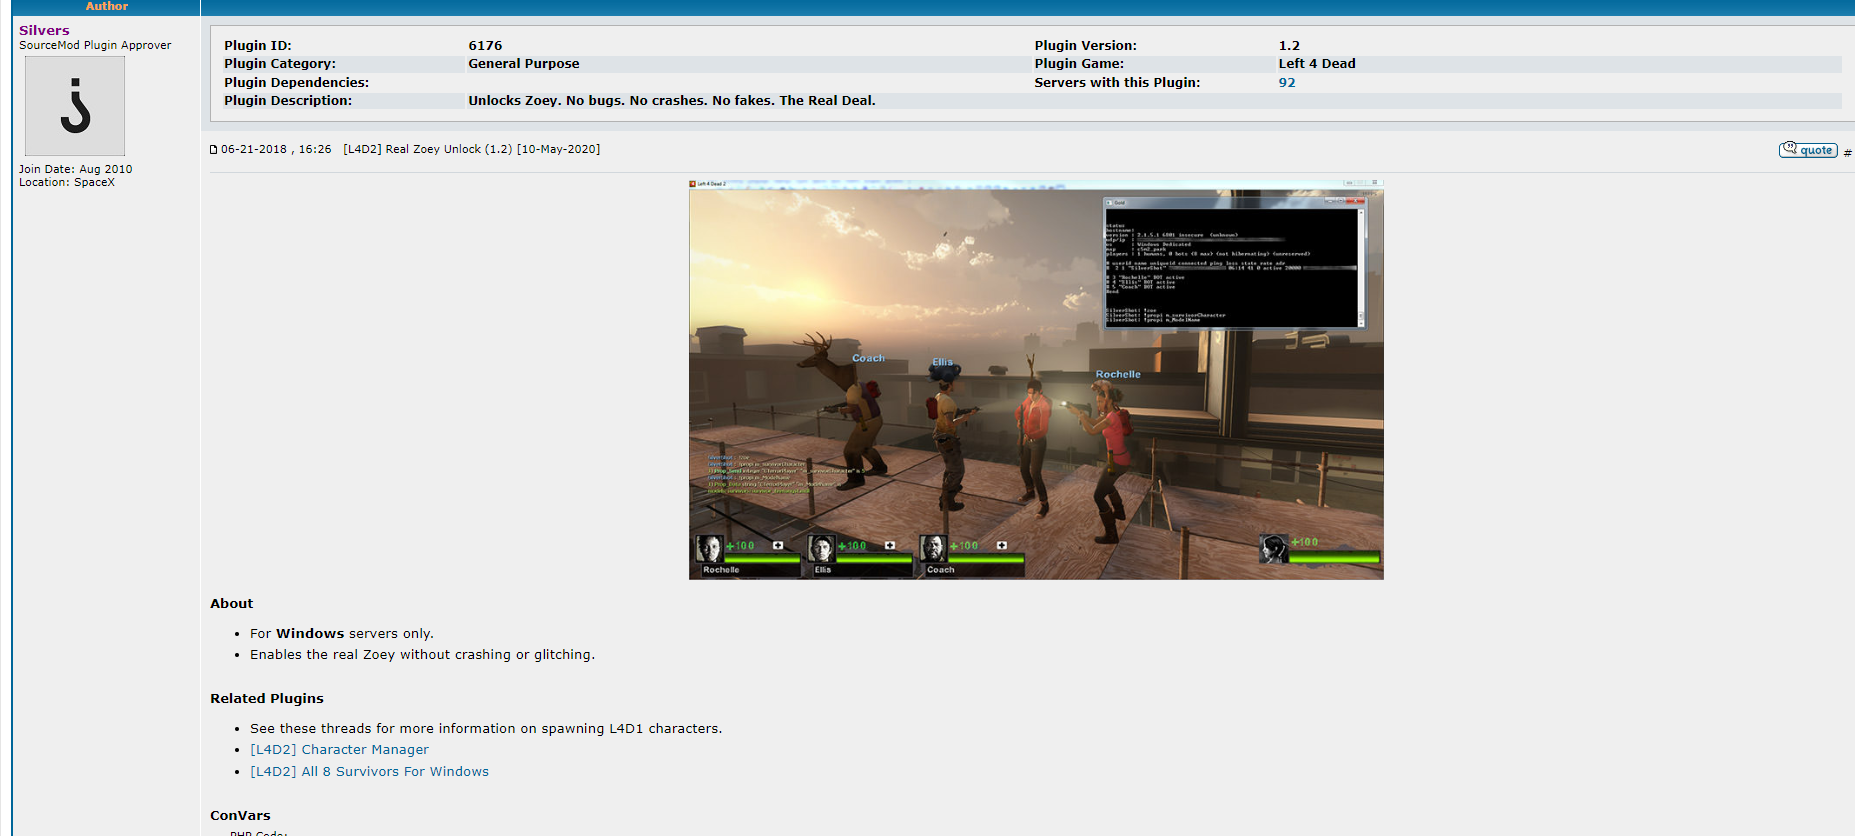Viewport: 1855px width, 836px height.
Task: Select Join Date Aug 2010 text
Action: (x=75, y=169)
